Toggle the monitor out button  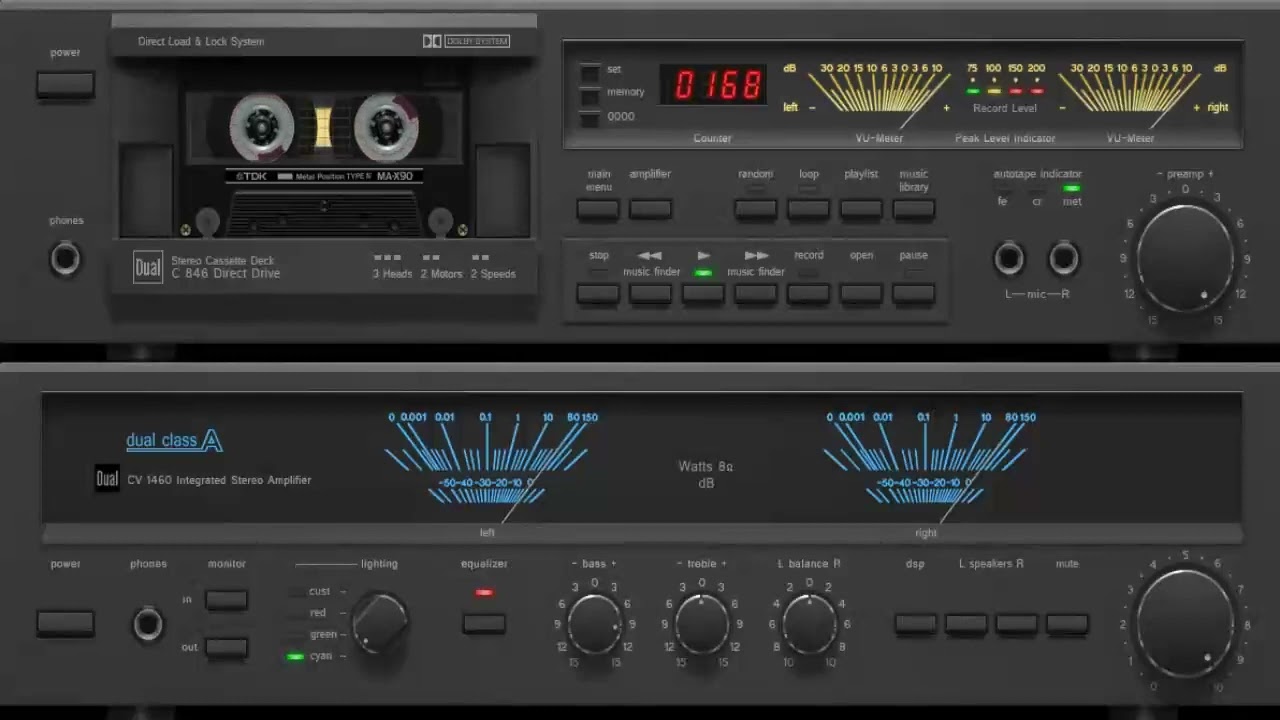click(226, 648)
